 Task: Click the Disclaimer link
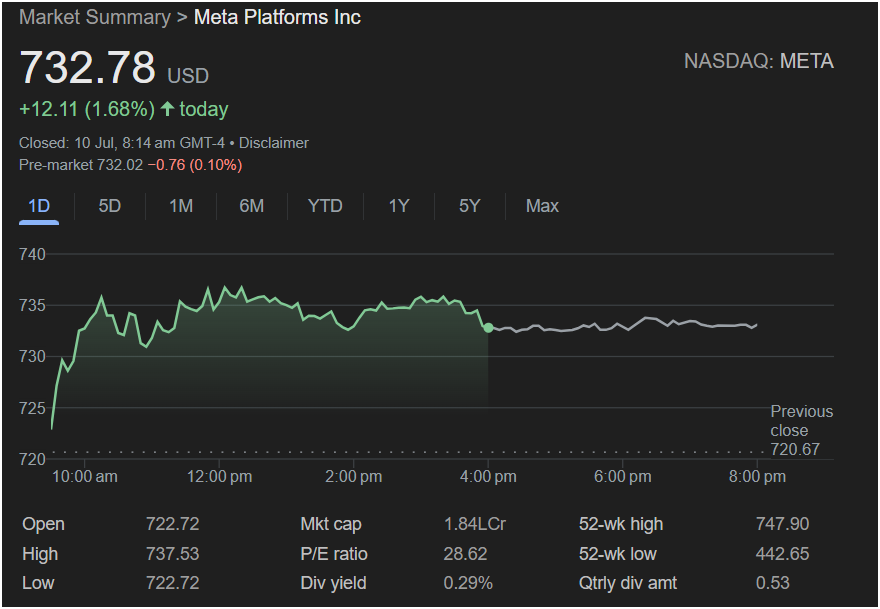click(274, 143)
